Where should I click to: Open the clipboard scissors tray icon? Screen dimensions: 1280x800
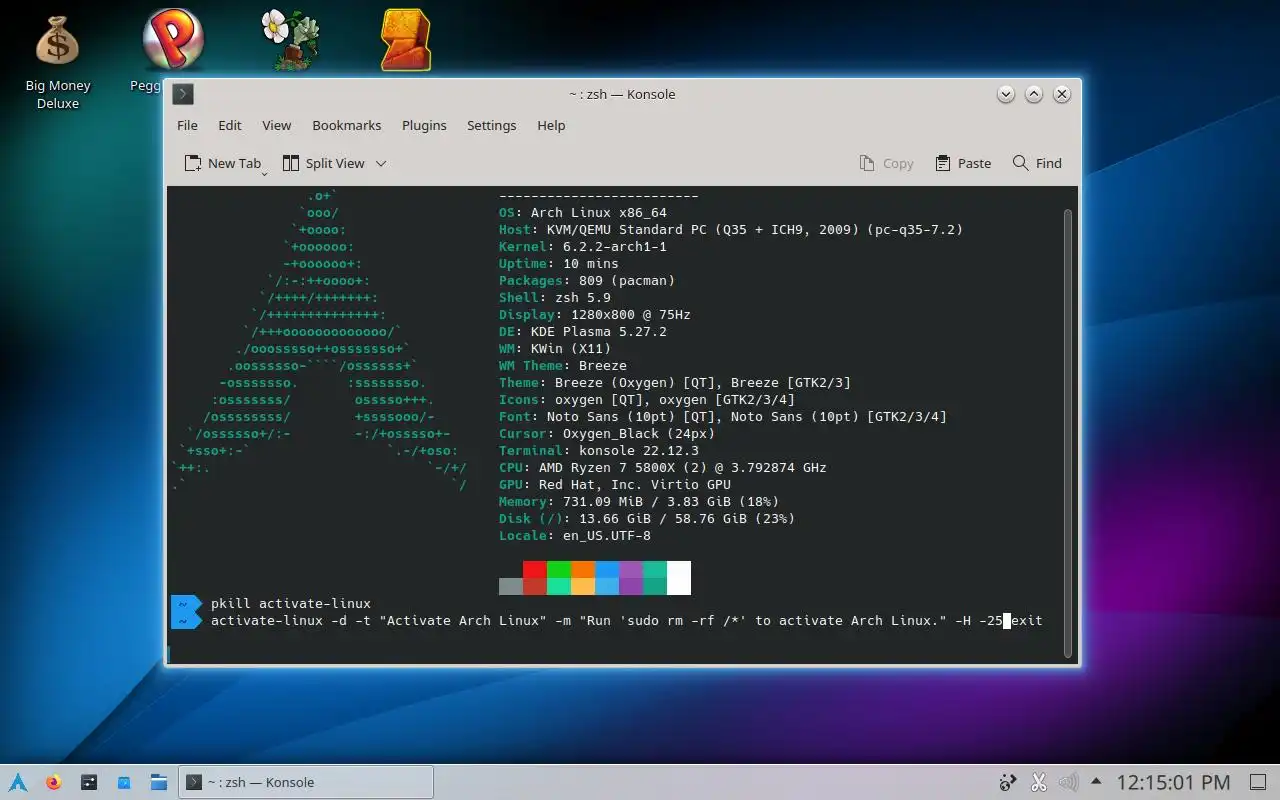1038,782
